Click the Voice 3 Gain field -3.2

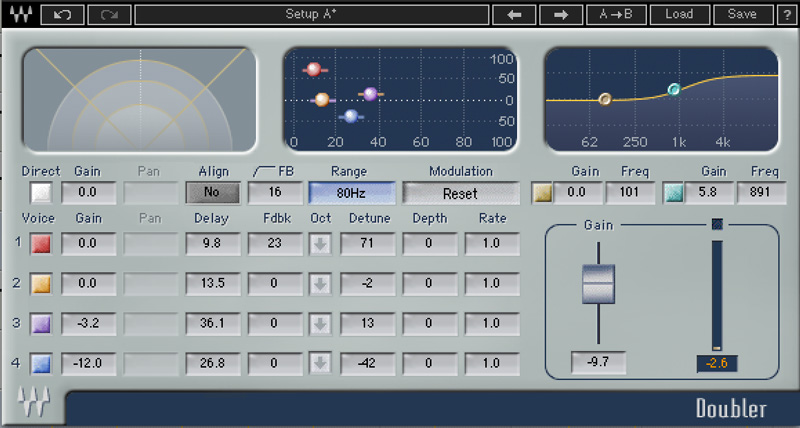[88, 323]
